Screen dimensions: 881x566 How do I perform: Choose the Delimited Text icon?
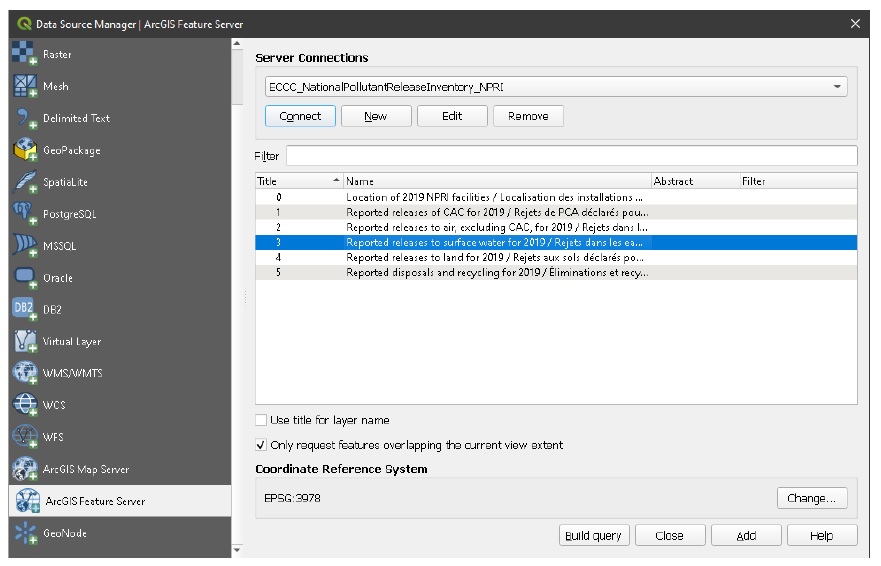24,117
